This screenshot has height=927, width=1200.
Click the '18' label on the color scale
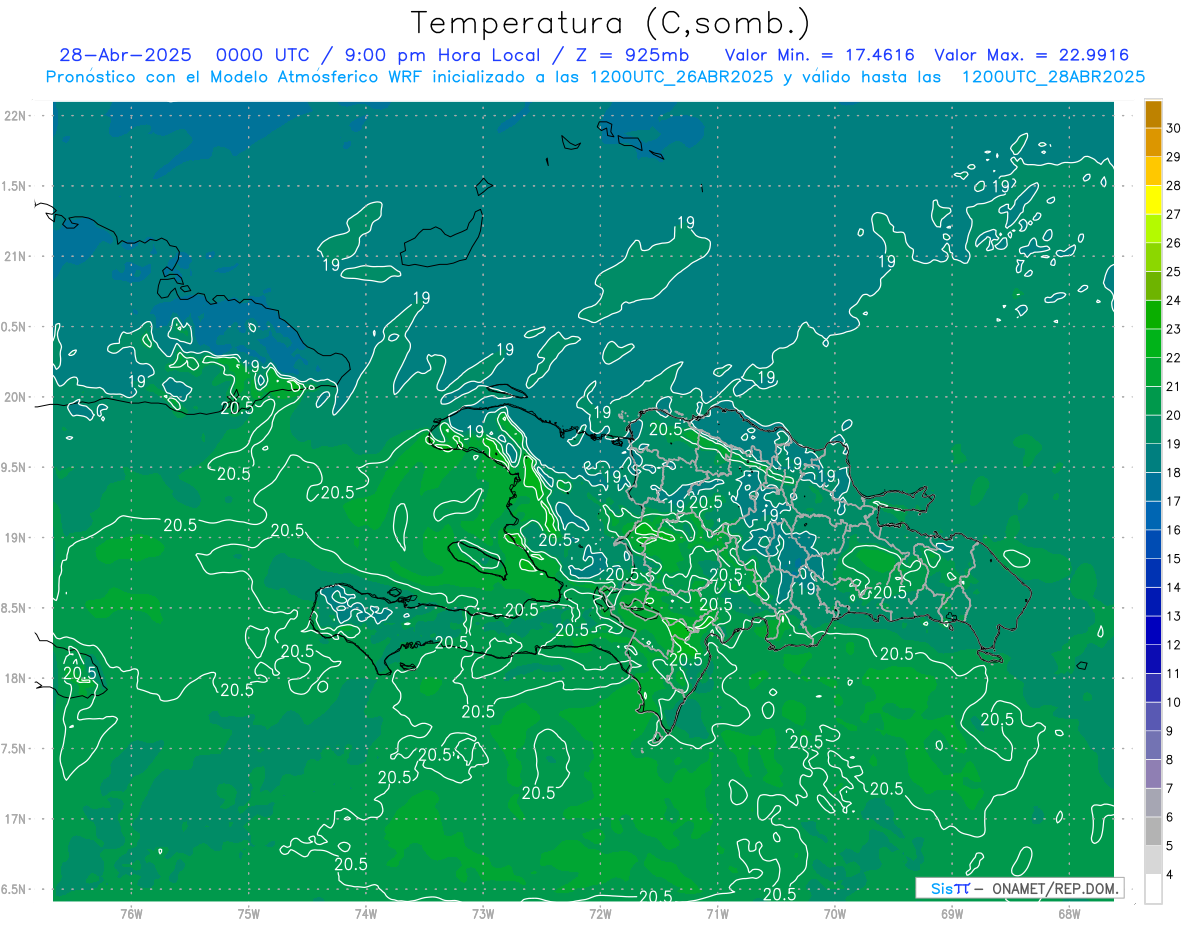(1174, 472)
